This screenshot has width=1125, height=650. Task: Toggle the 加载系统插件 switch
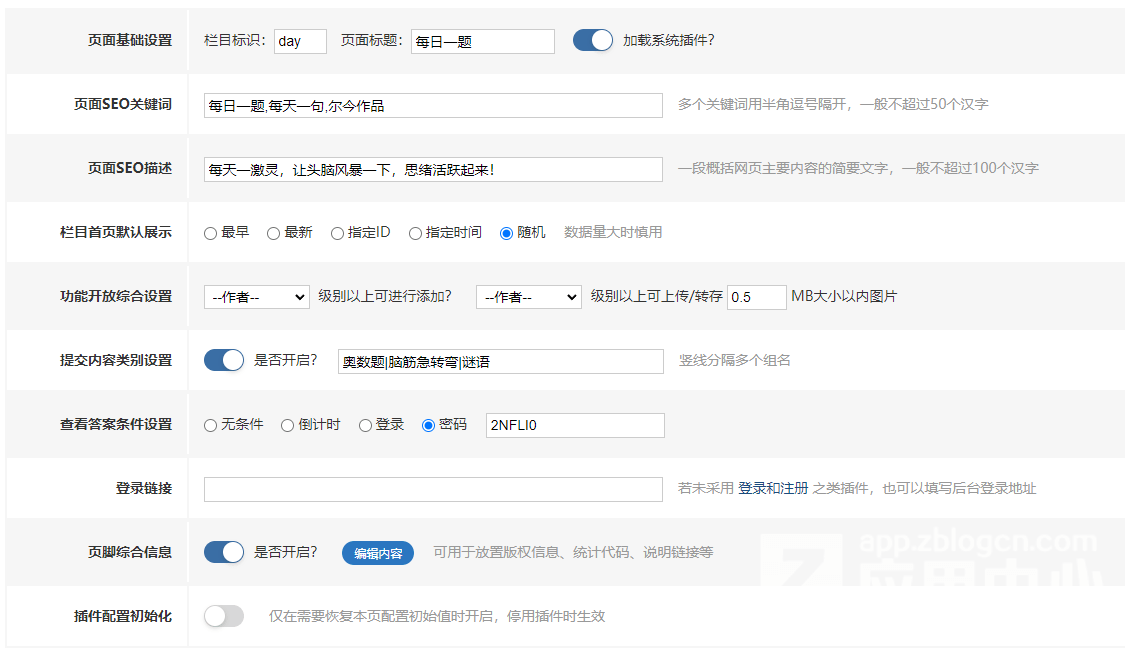[x=592, y=40]
